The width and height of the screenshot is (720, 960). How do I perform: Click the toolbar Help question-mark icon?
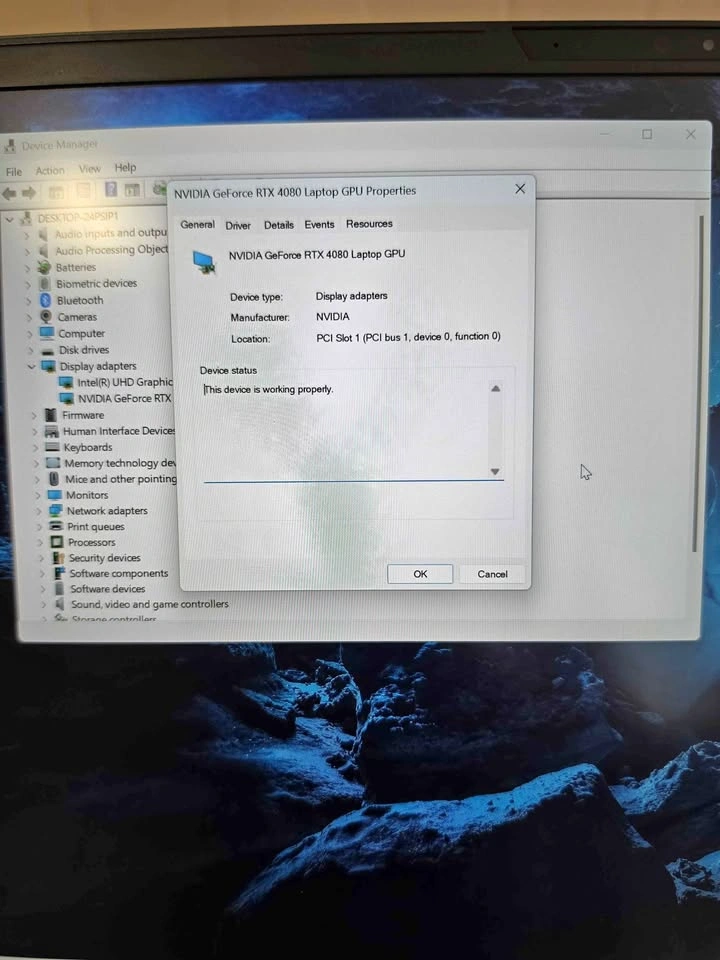click(111, 189)
